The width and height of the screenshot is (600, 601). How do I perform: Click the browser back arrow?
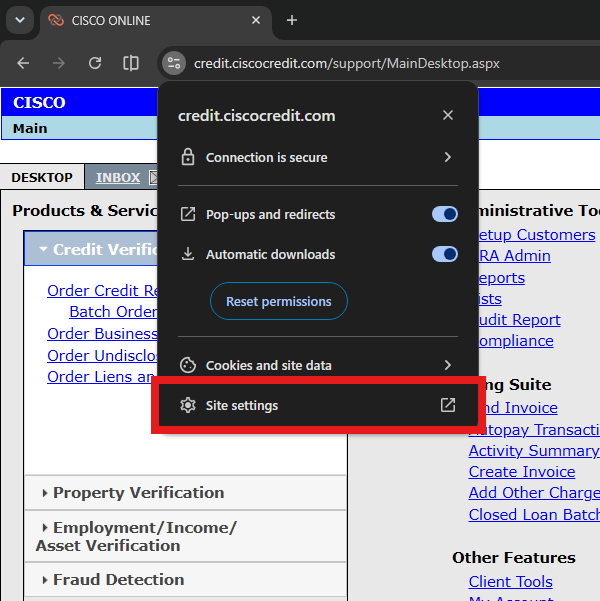23,63
